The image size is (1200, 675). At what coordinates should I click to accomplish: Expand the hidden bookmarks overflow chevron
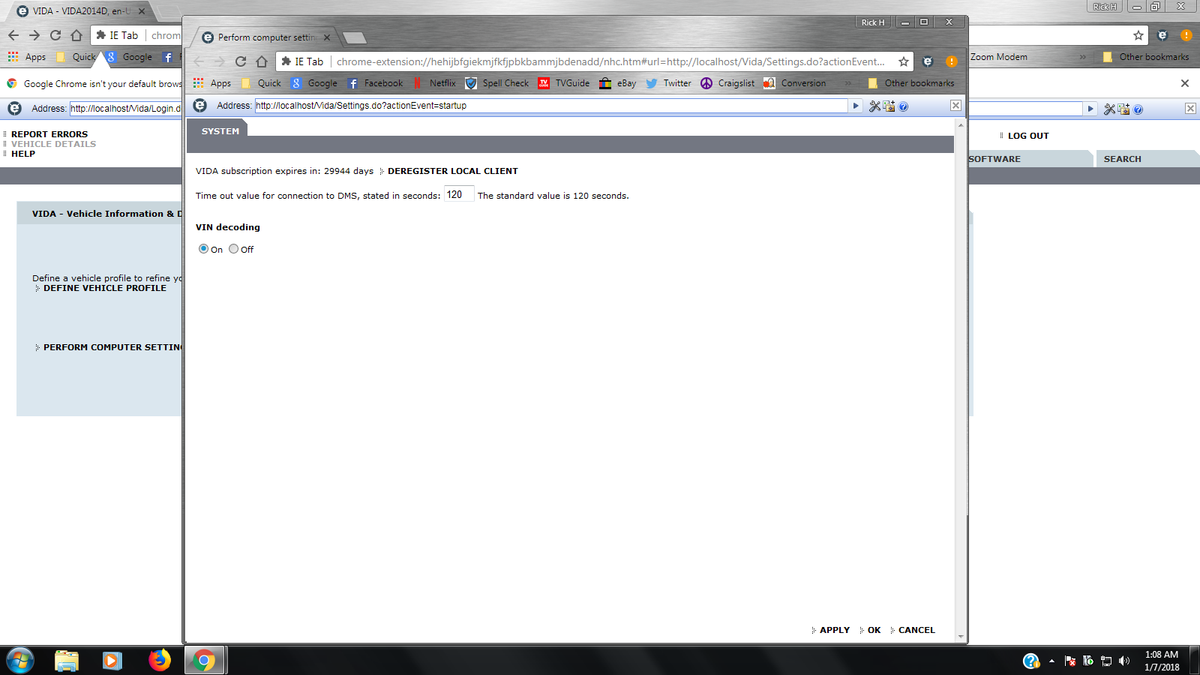point(848,83)
